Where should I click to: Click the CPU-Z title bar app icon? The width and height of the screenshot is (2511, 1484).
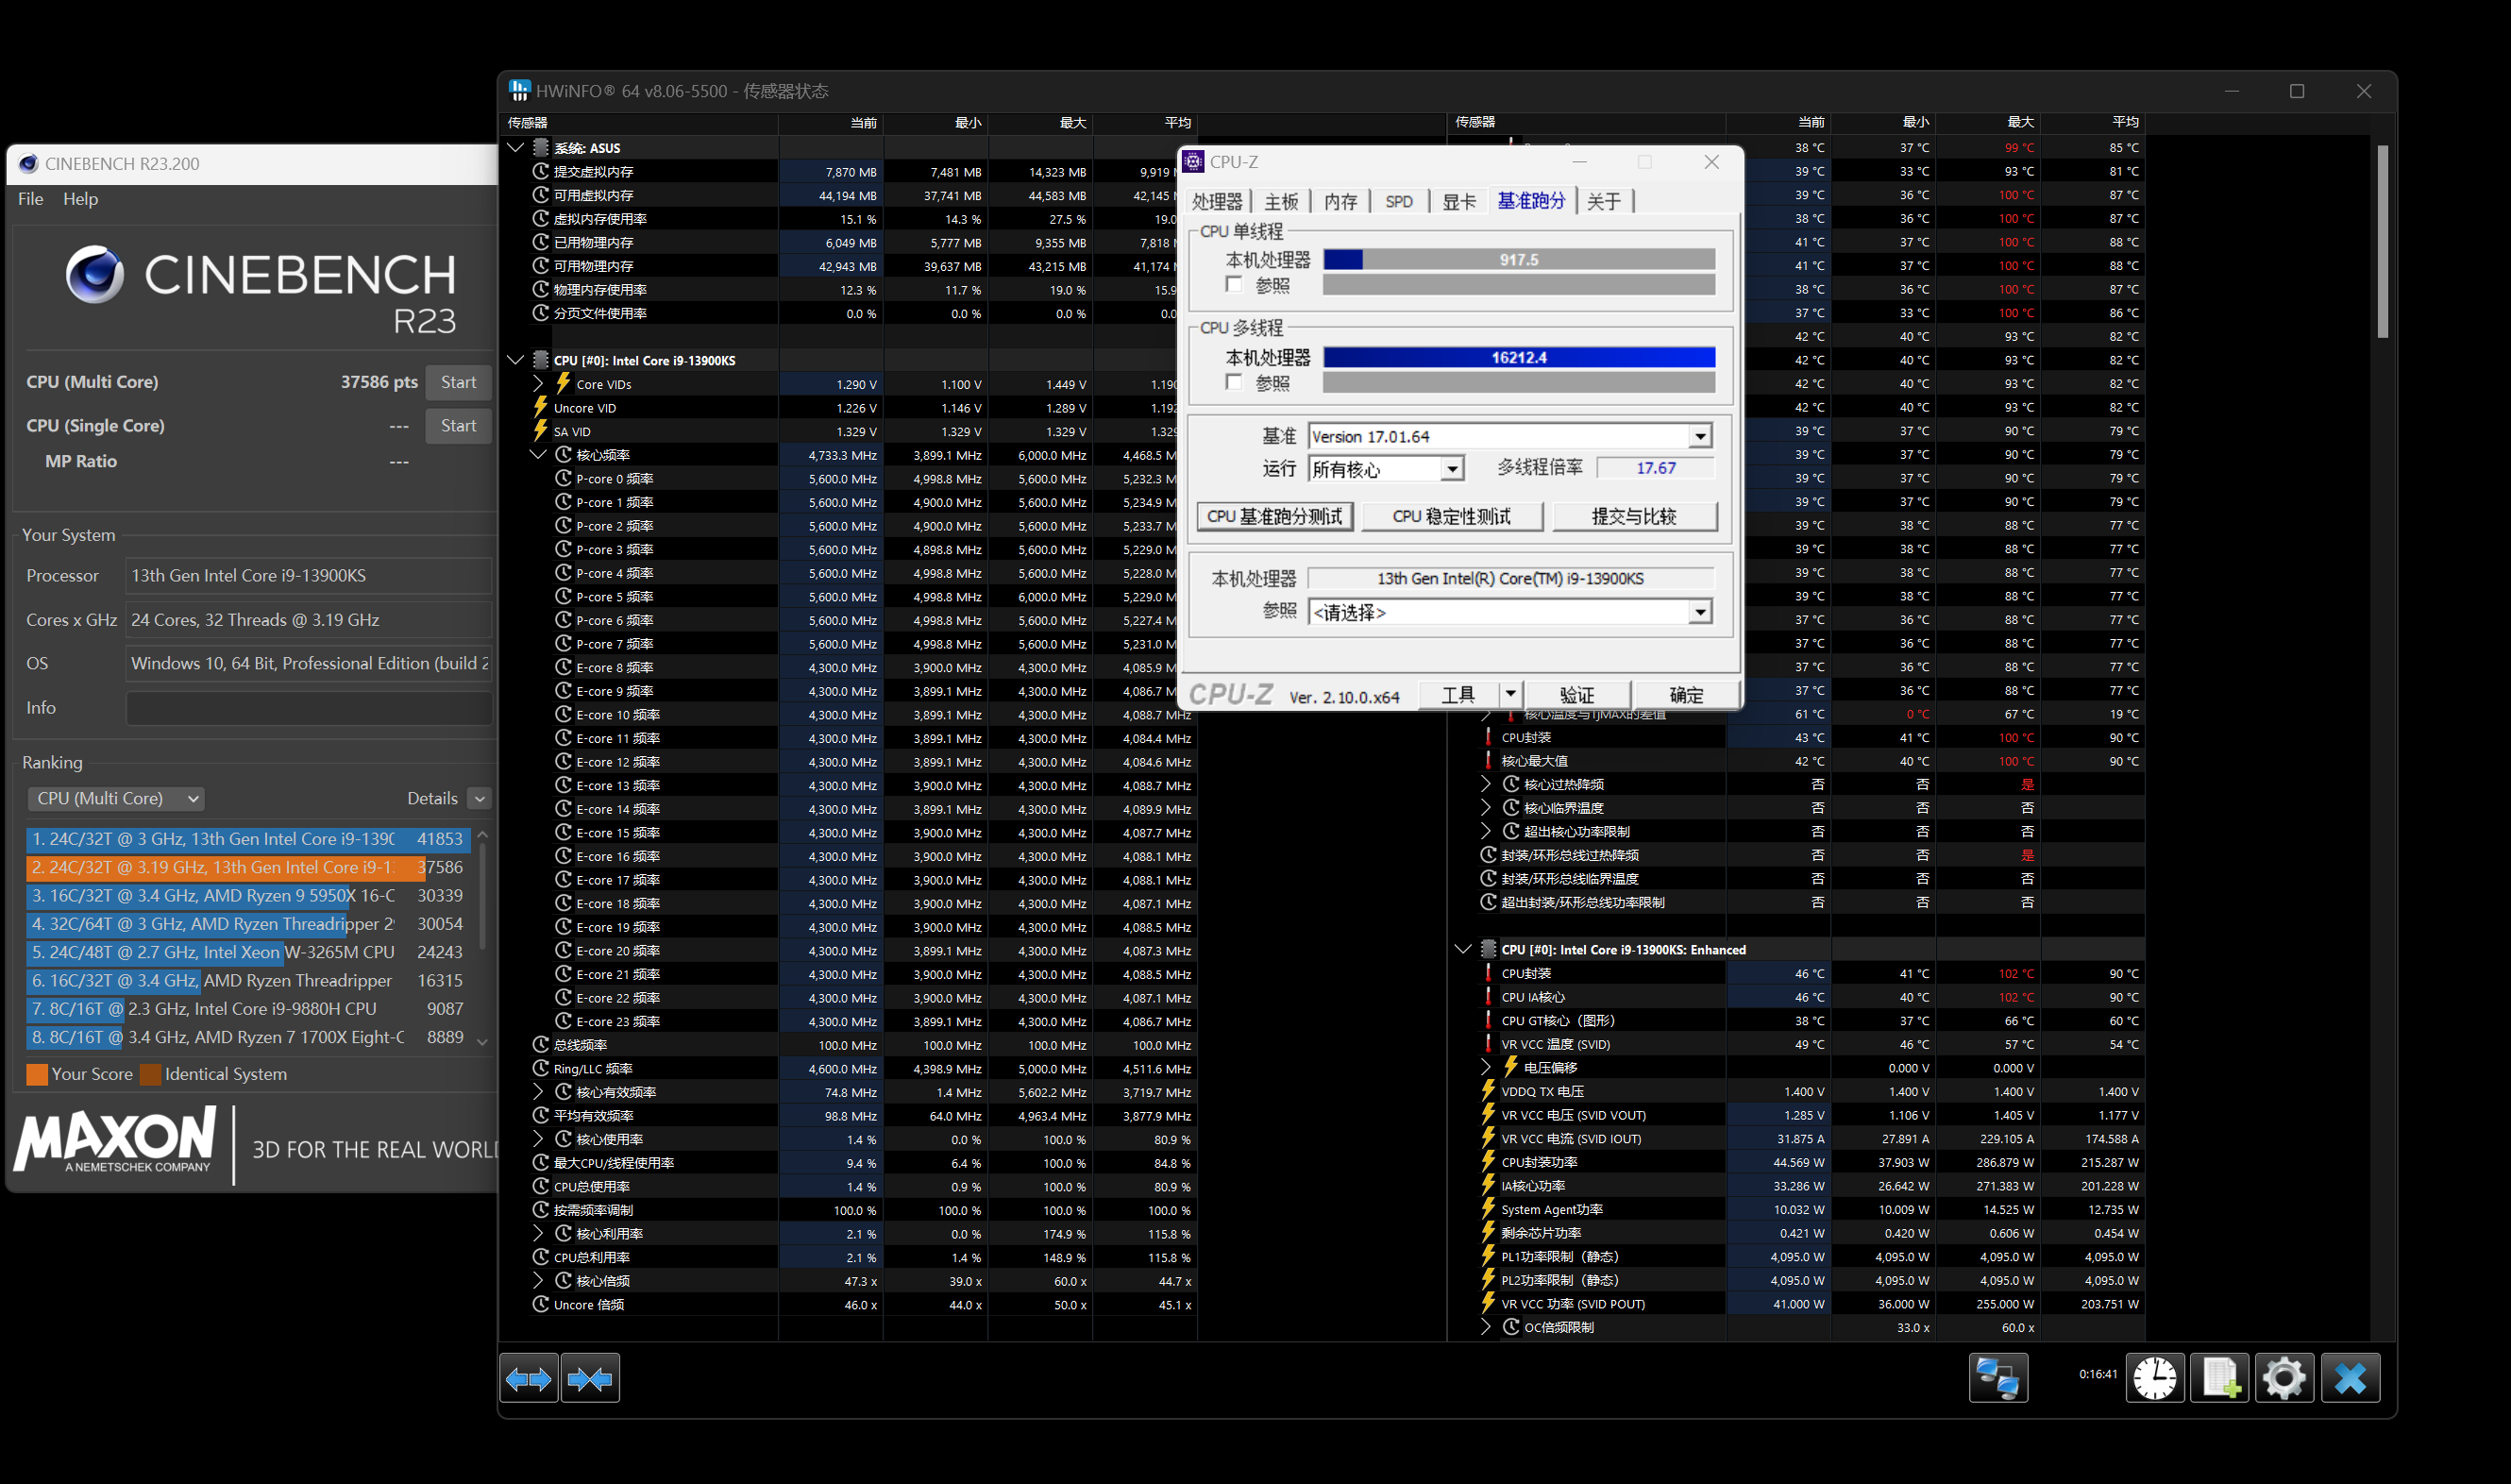1194,162
